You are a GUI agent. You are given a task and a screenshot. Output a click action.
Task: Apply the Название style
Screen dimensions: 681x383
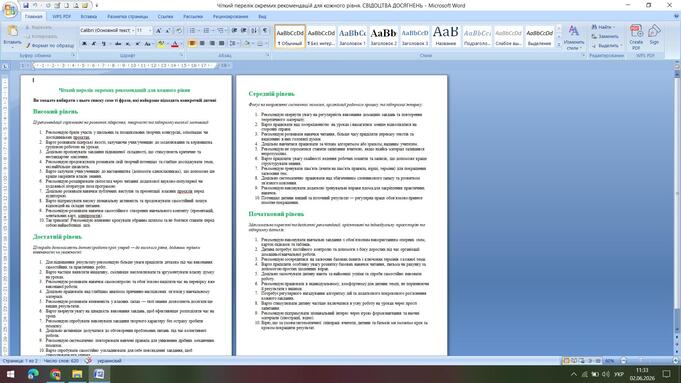(446, 36)
